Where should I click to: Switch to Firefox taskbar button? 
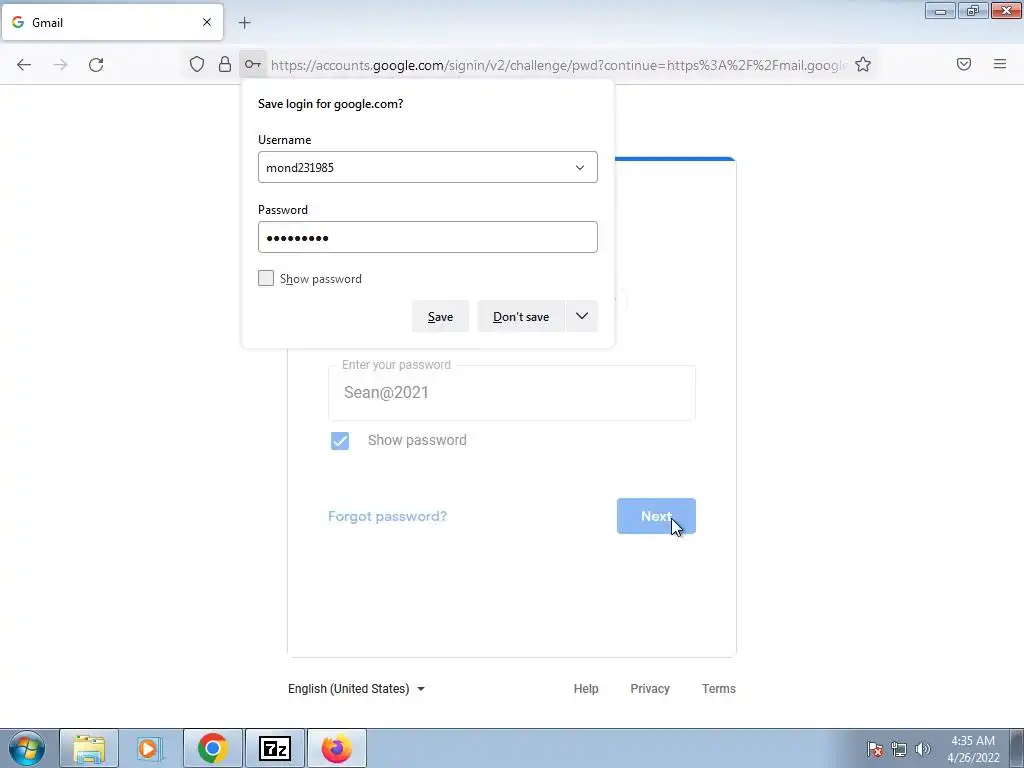click(337, 748)
